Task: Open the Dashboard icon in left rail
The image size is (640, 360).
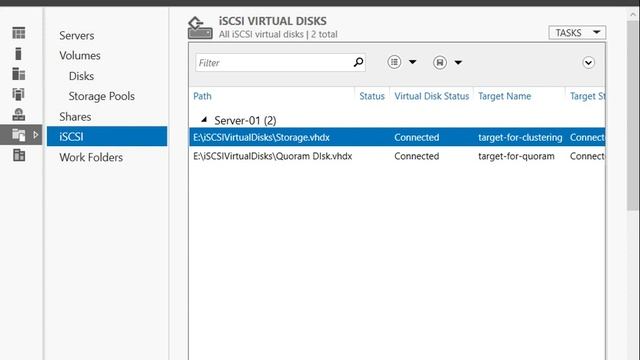Action: (x=19, y=33)
